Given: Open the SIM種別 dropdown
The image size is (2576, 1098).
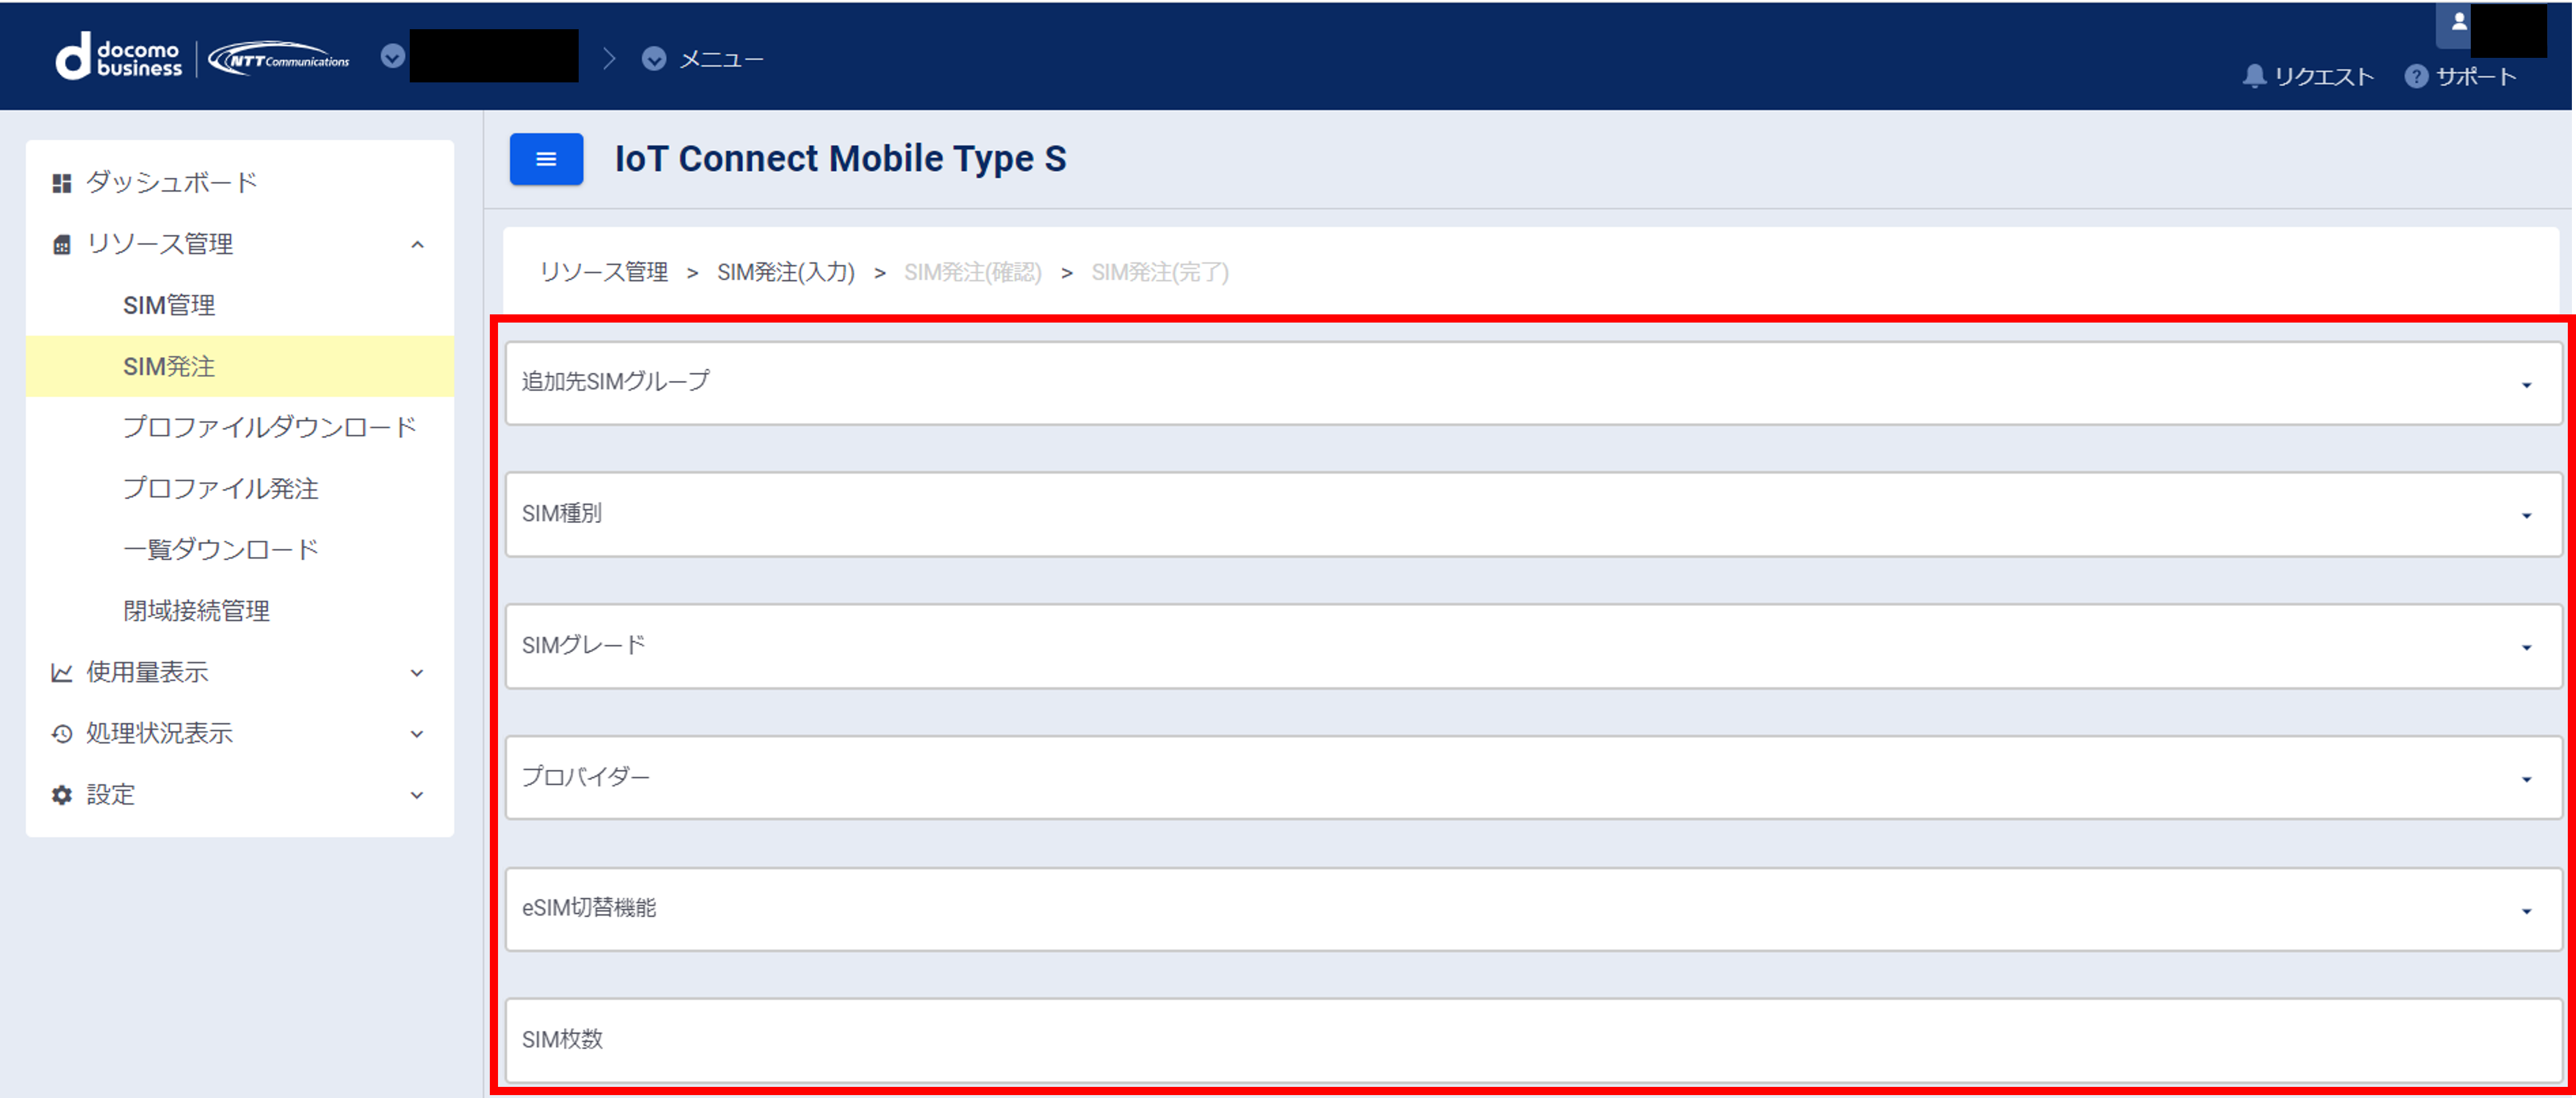Looking at the screenshot, I should click(1533, 515).
